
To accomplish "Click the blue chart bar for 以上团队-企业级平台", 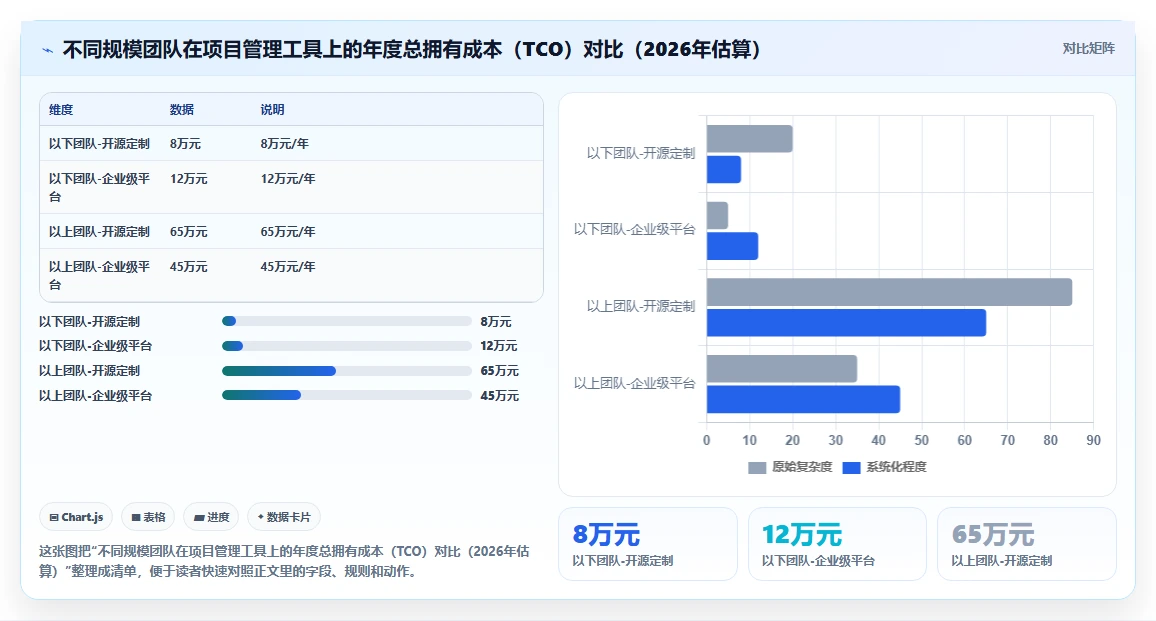I will [x=804, y=399].
